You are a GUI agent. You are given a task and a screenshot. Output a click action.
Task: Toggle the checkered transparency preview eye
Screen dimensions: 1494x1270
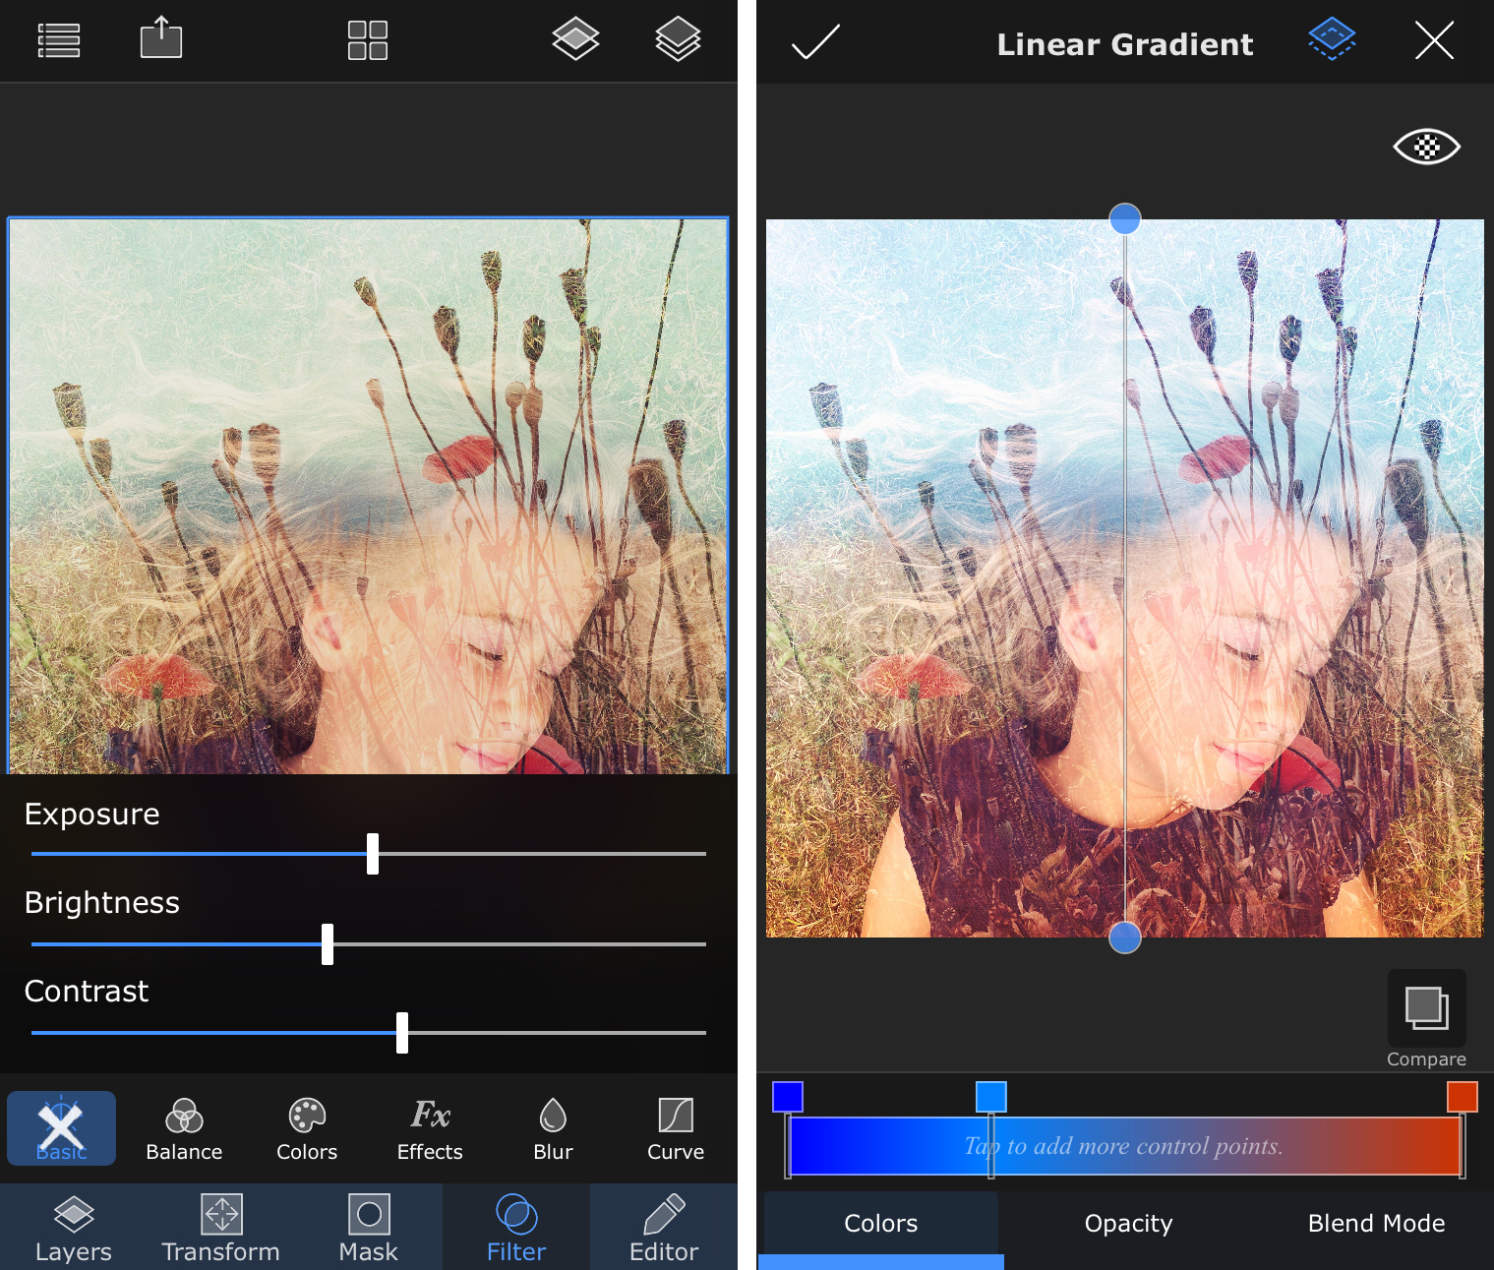(1427, 146)
